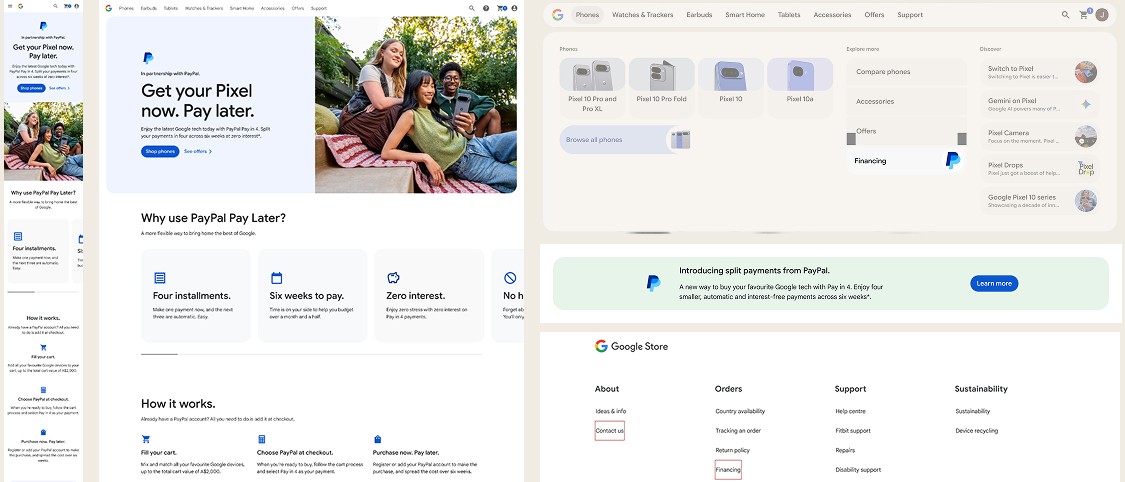Viewport: 1125px width, 482px height.
Task: Click the bag icon above desktop 'Purchase now. Pay later.'
Action: coord(377,439)
